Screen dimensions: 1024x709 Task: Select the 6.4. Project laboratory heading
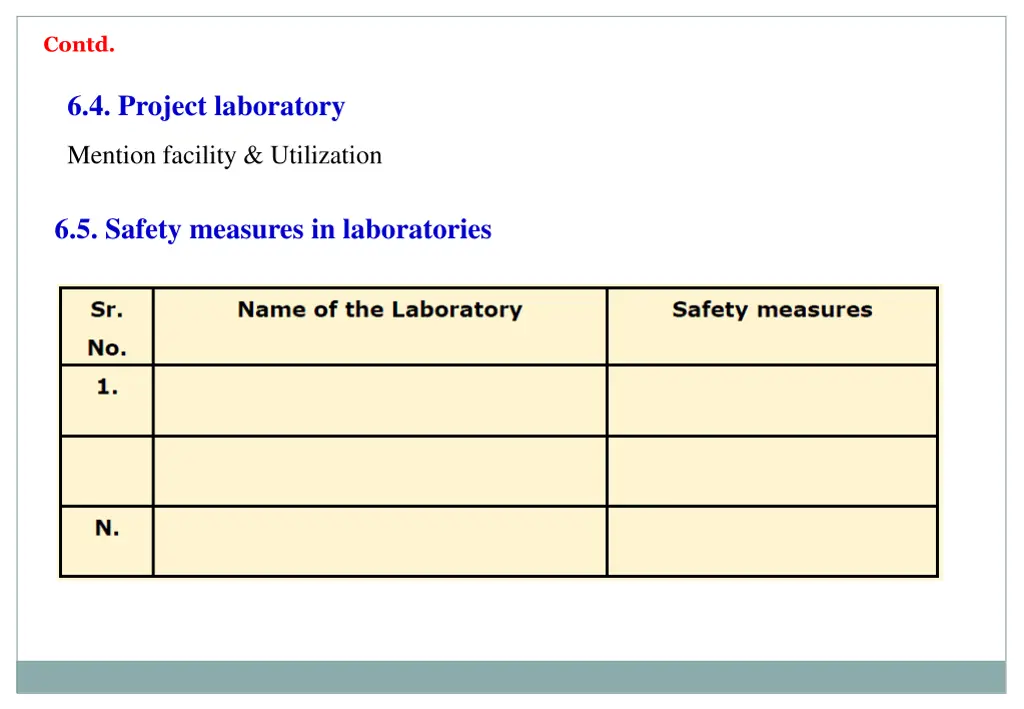(206, 106)
